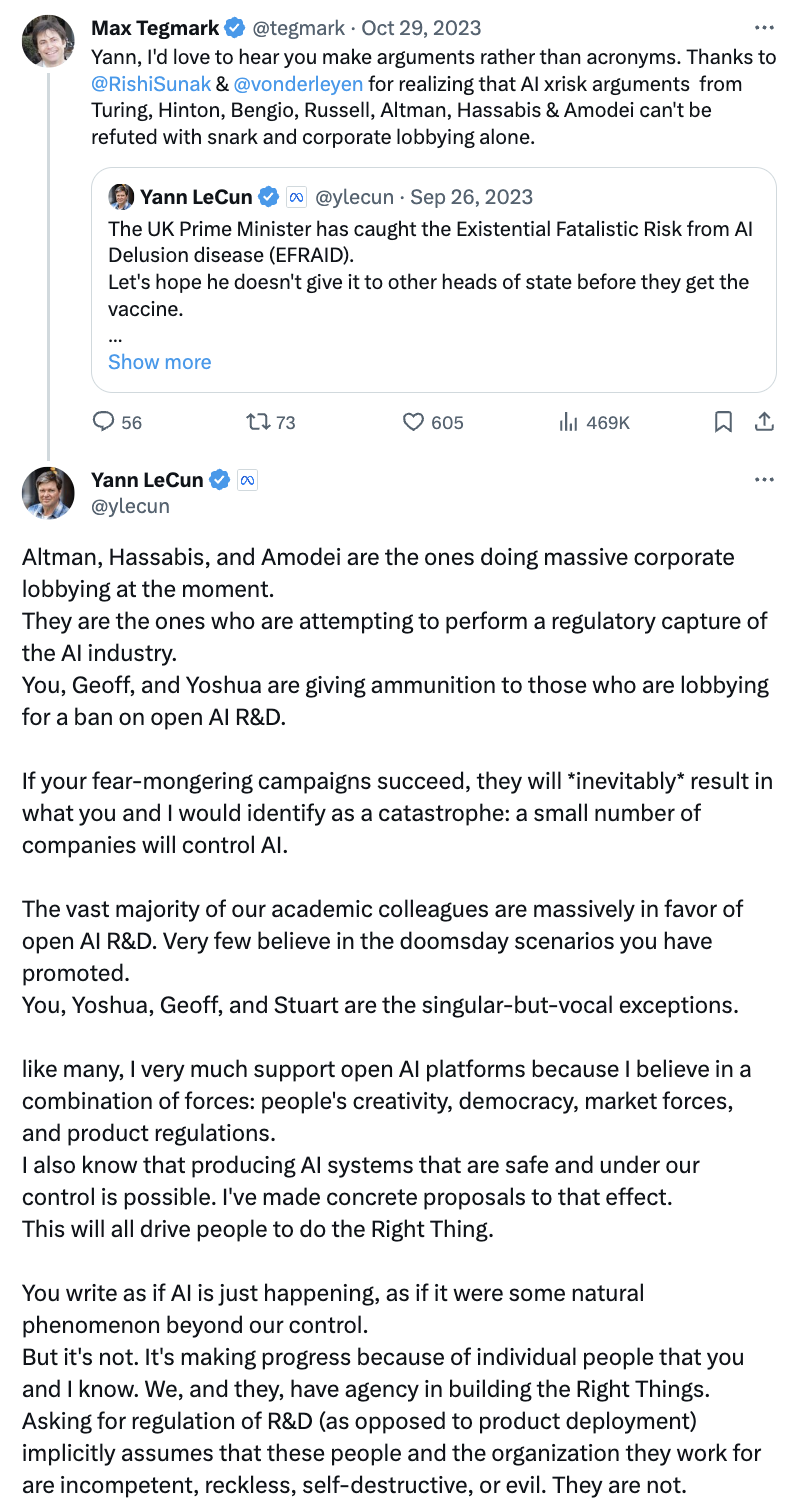796x1500 pixels.
Task: View analytics for the 469K views tweet
Action: pyautogui.click(x=569, y=422)
